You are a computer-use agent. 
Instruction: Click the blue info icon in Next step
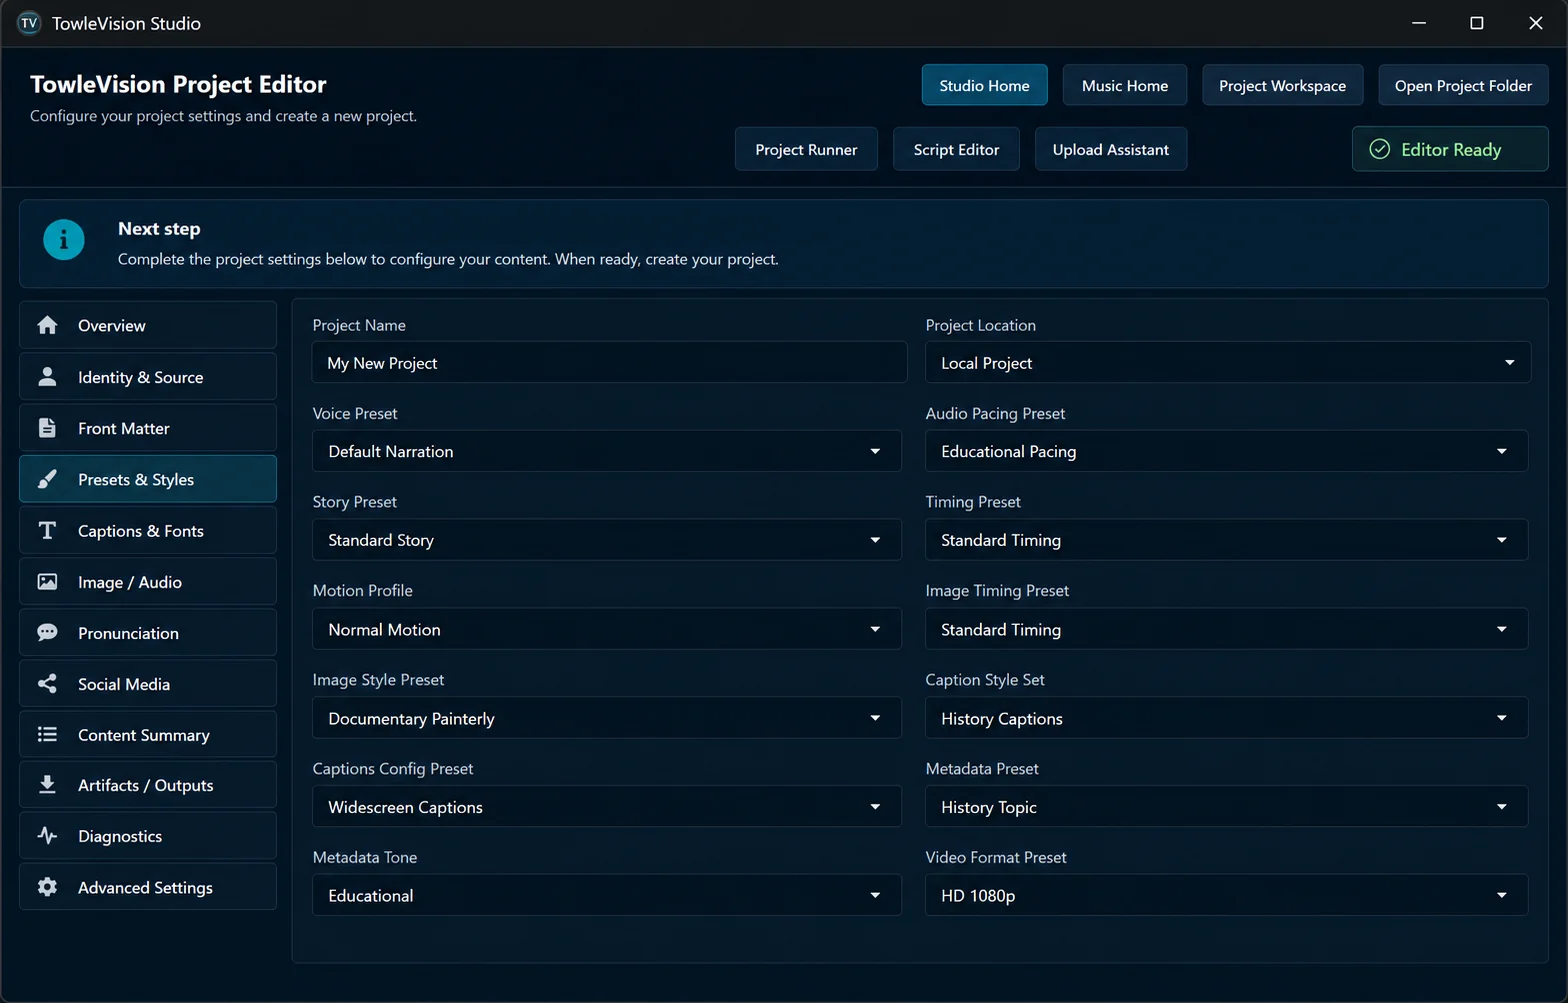click(x=64, y=240)
